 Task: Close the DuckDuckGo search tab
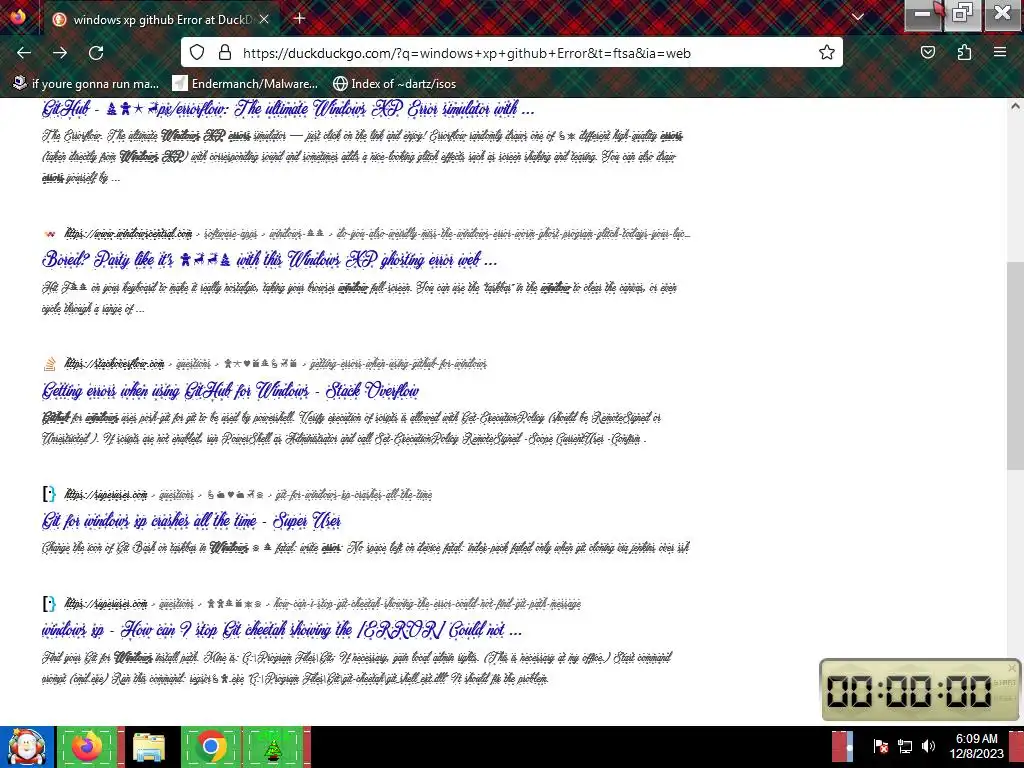pyautogui.click(x=264, y=20)
